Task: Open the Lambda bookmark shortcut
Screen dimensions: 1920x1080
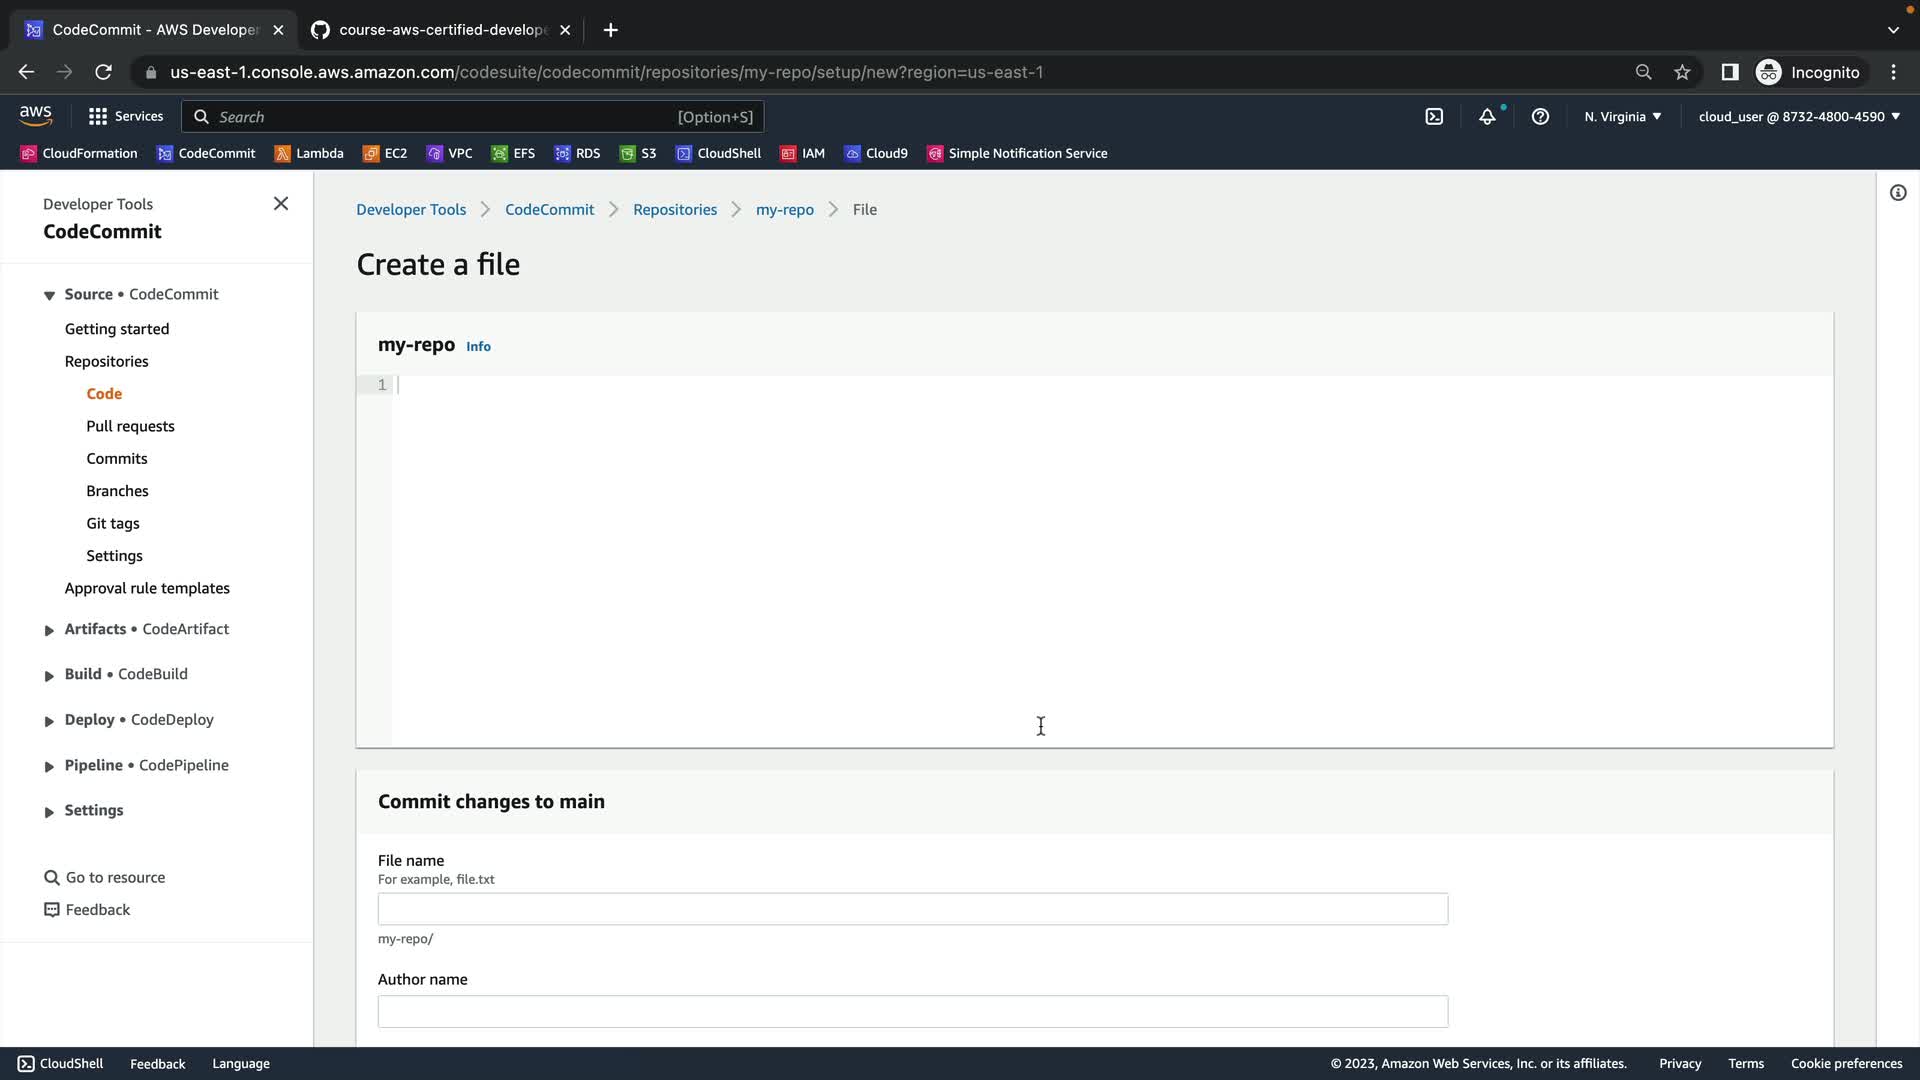Action: tap(309, 153)
